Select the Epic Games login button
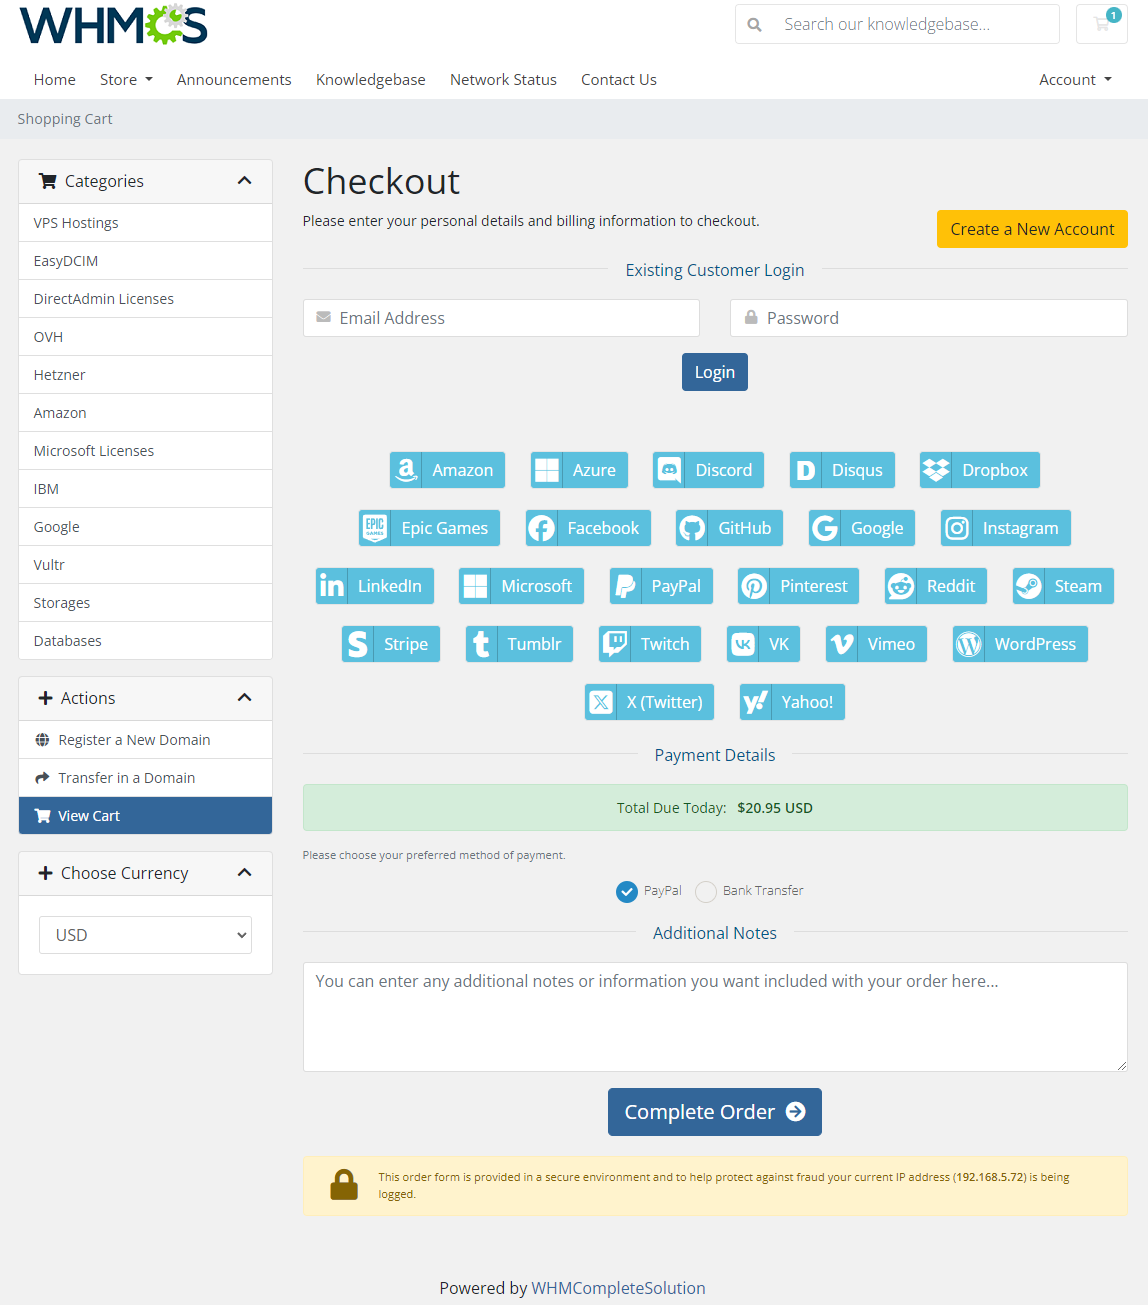Viewport: 1148px width, 1305px height. [x=429, y=528]
